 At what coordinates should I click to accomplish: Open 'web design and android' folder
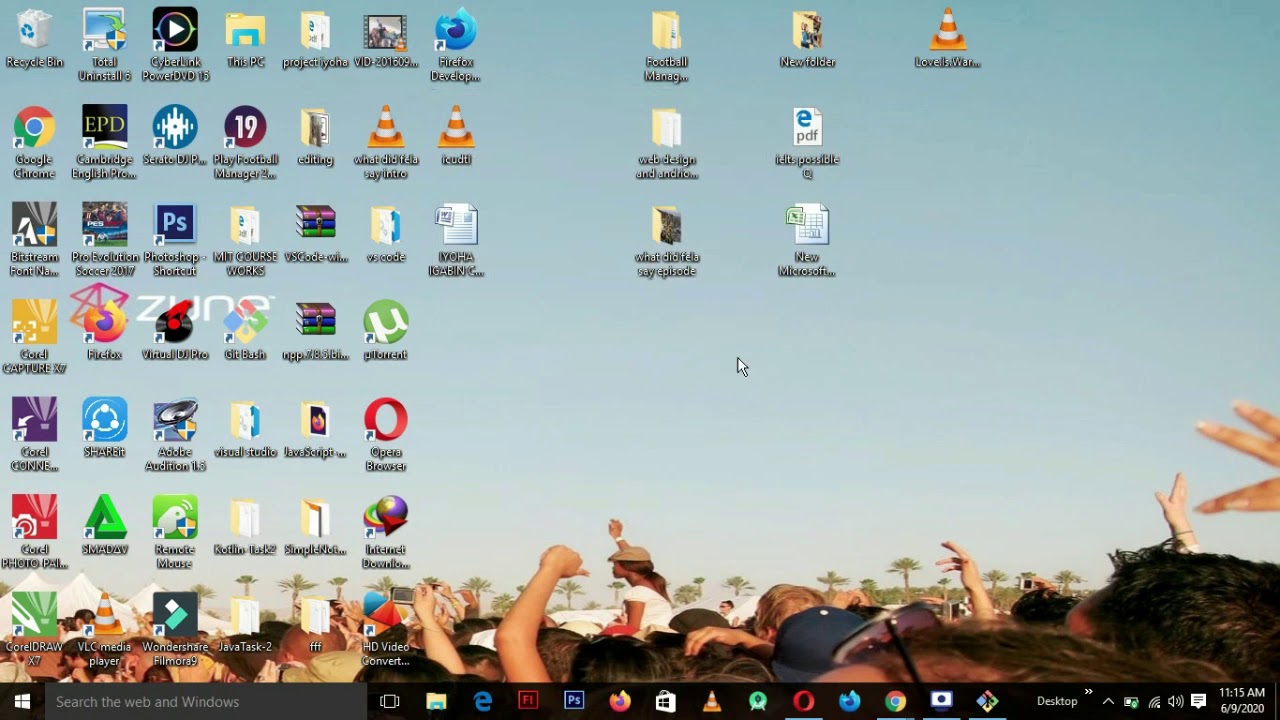click(666, 142)
